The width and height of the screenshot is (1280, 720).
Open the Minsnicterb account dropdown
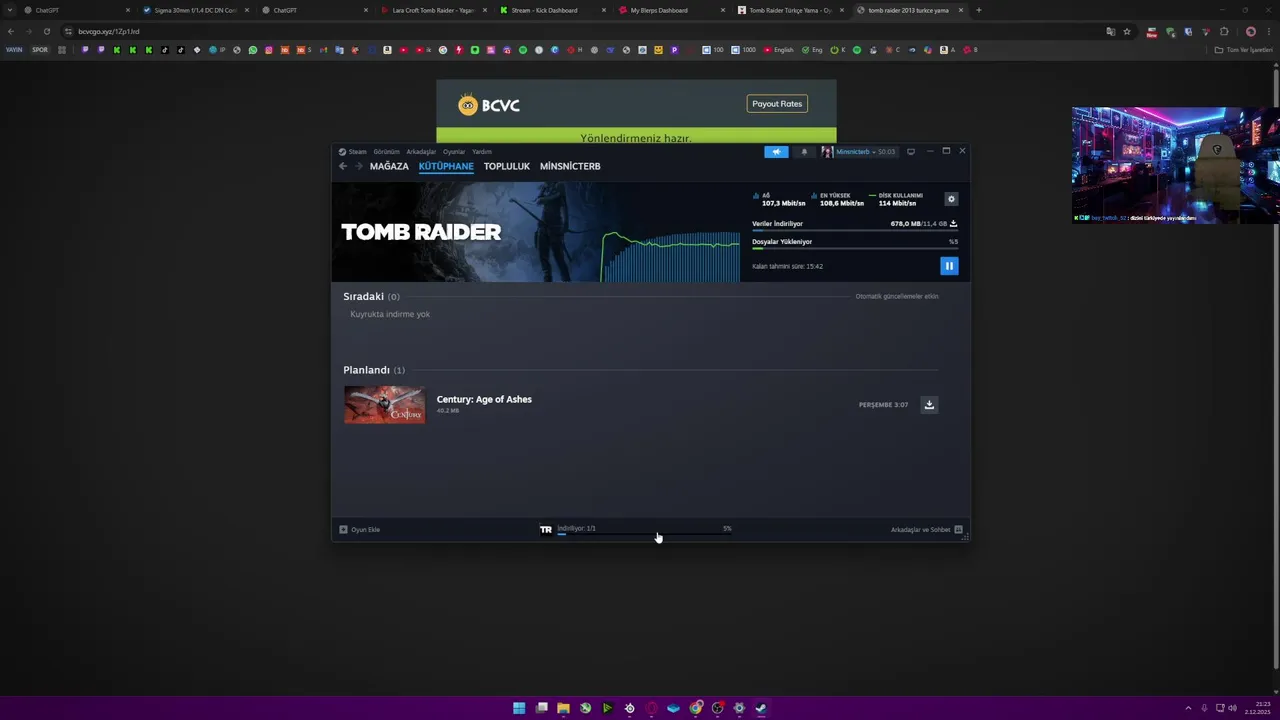pyautogui.click(x=859, y=152)
